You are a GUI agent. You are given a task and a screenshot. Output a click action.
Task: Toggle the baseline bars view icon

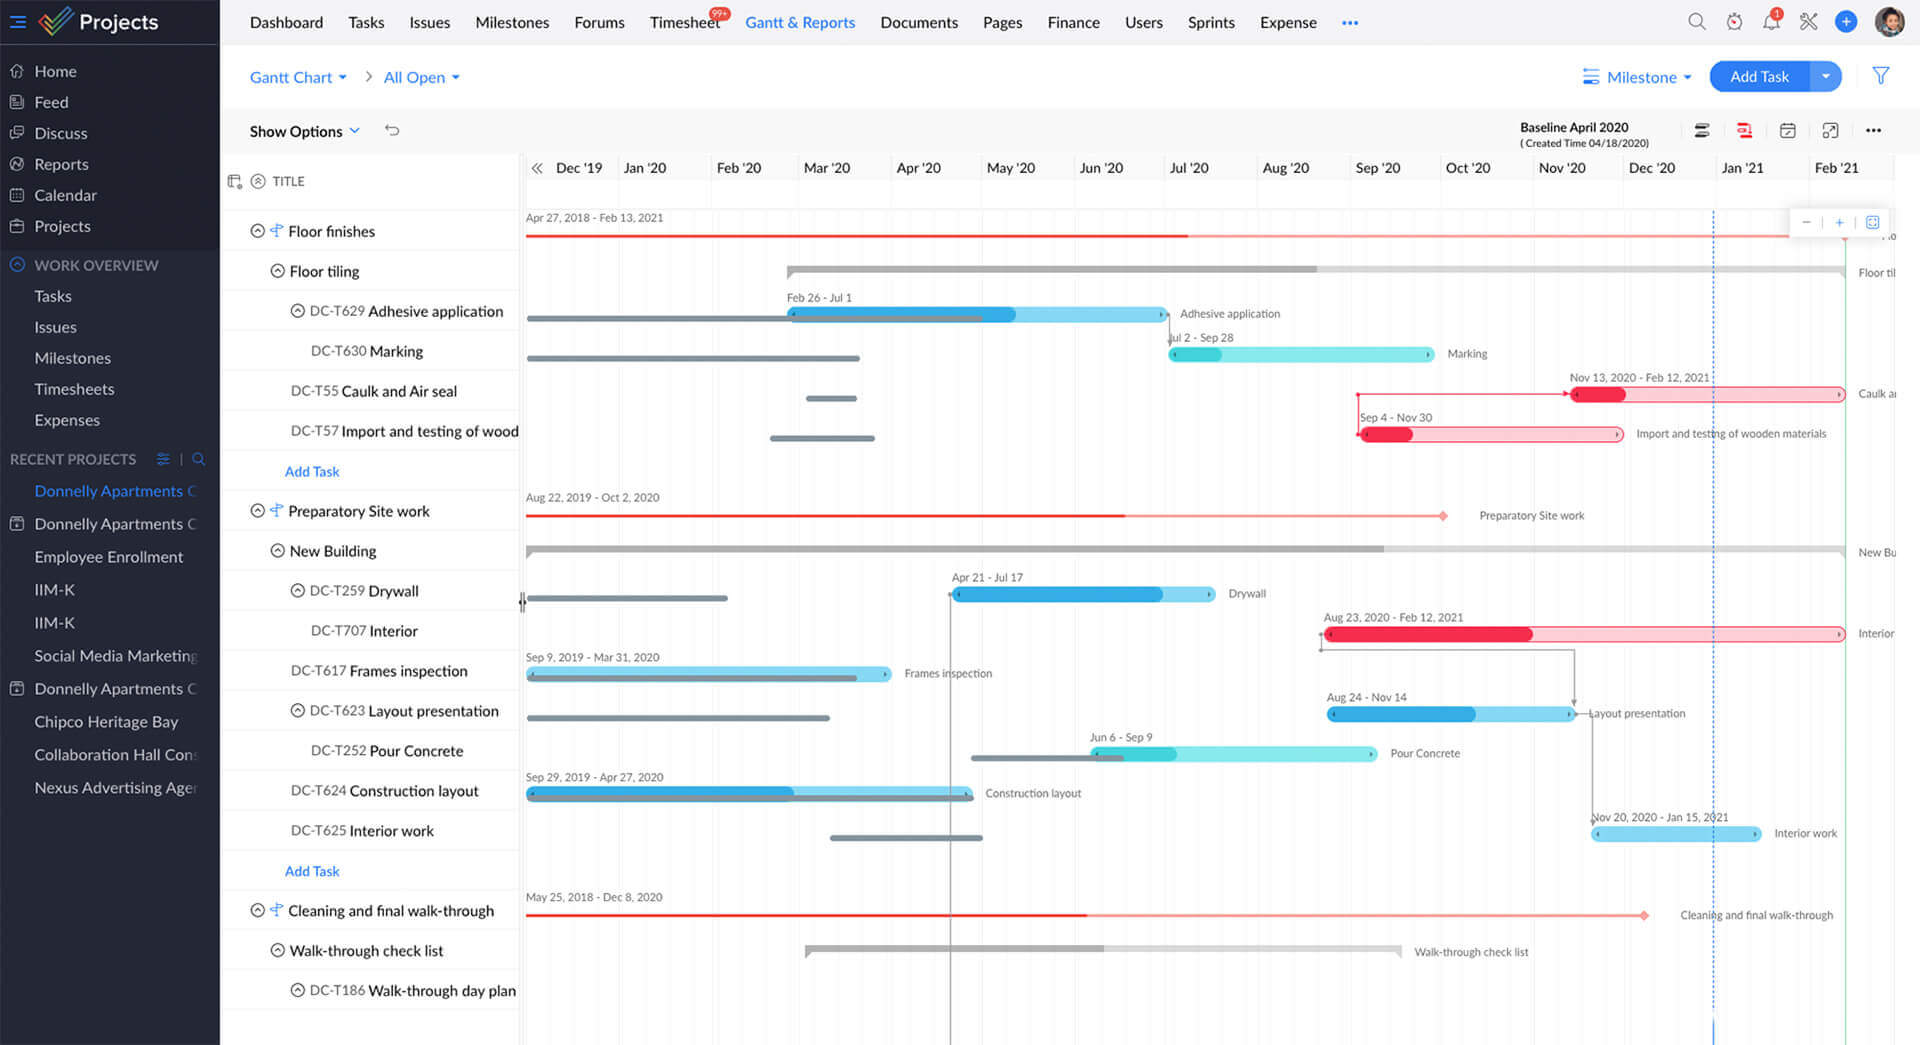tap(1702, 131)
